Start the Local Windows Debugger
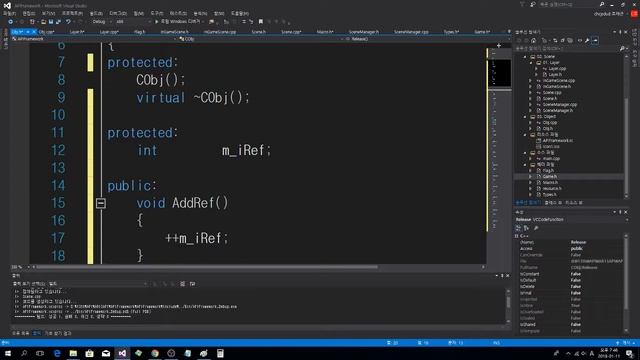This screenshot has height=360, width=640. point(178,22)
